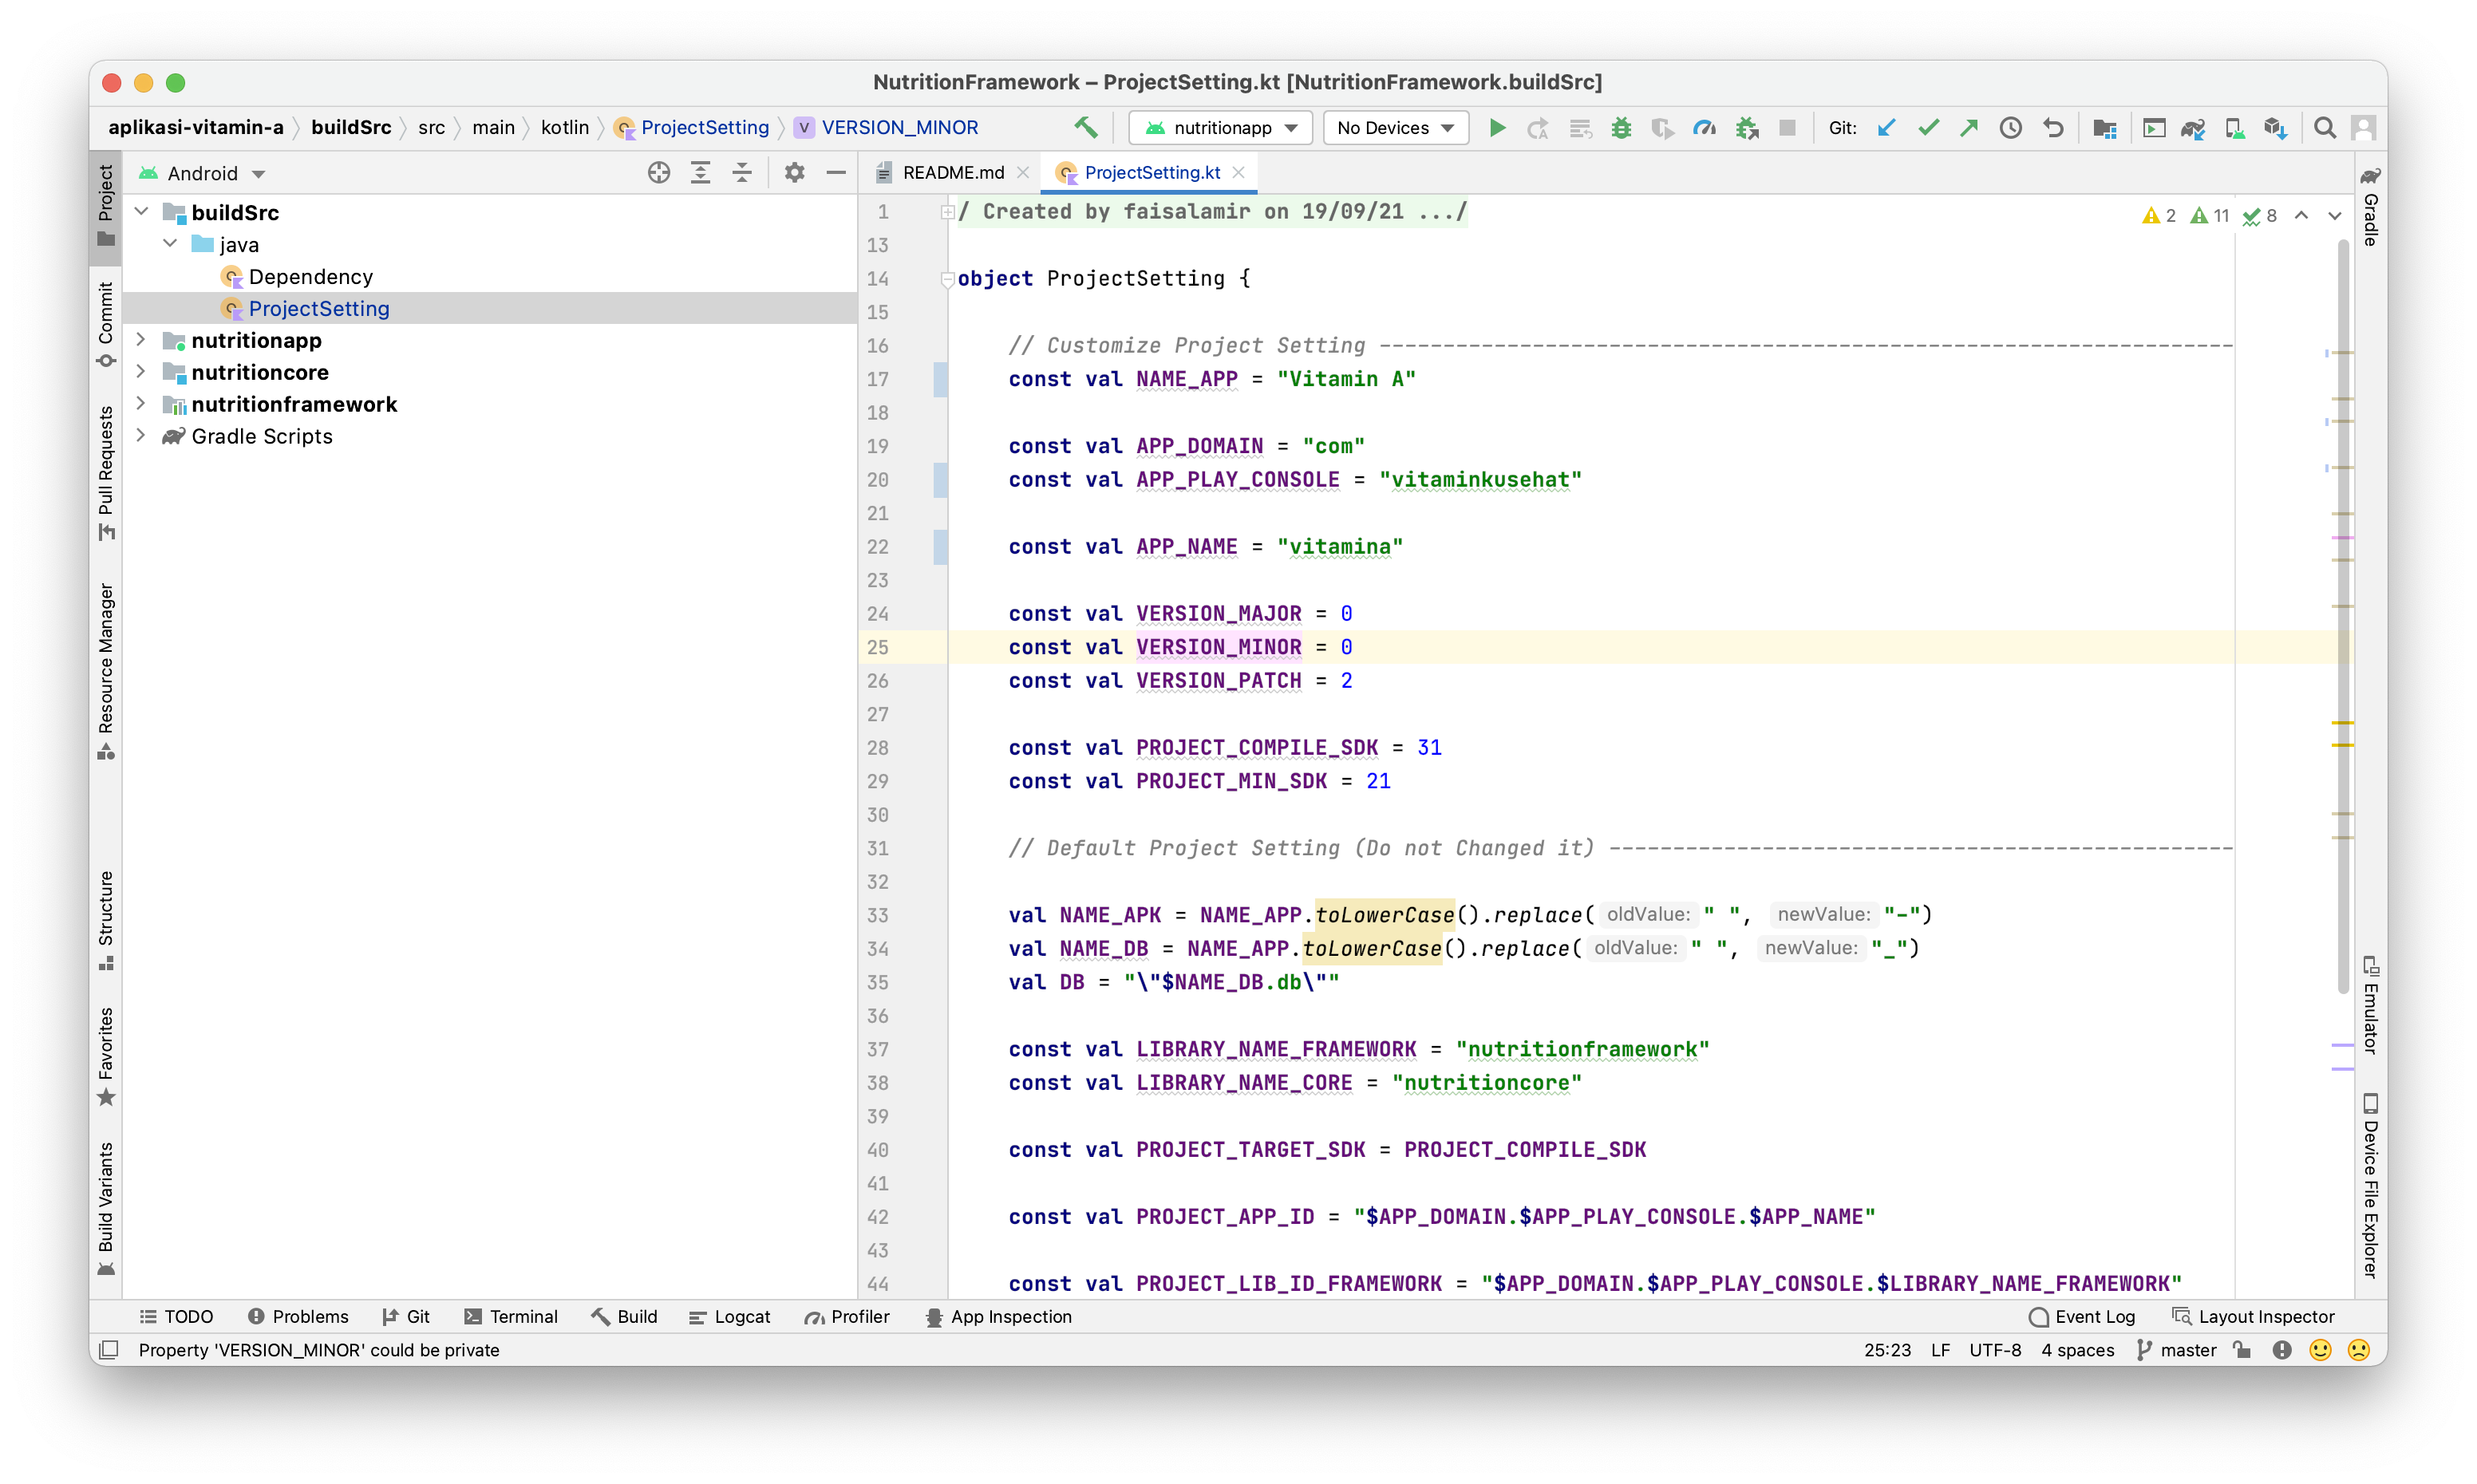Open Project view gear options
Screen dimensions: 2477x1484
pos(794,173)
